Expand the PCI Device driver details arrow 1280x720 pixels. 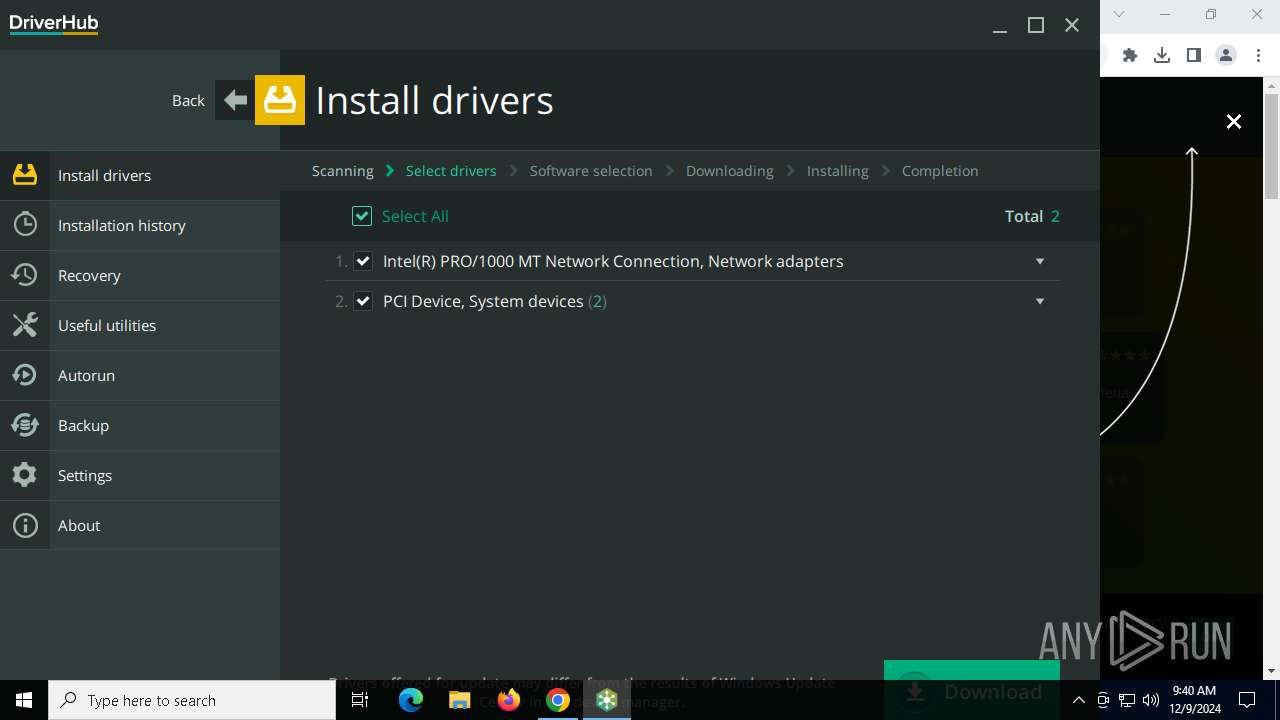(x=1040, y=301)
